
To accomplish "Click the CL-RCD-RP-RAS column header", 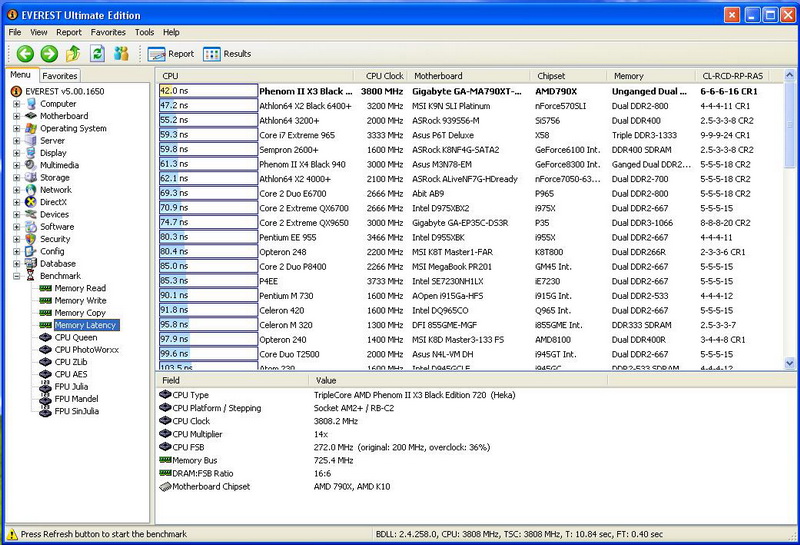I will (x=732, y=76).
